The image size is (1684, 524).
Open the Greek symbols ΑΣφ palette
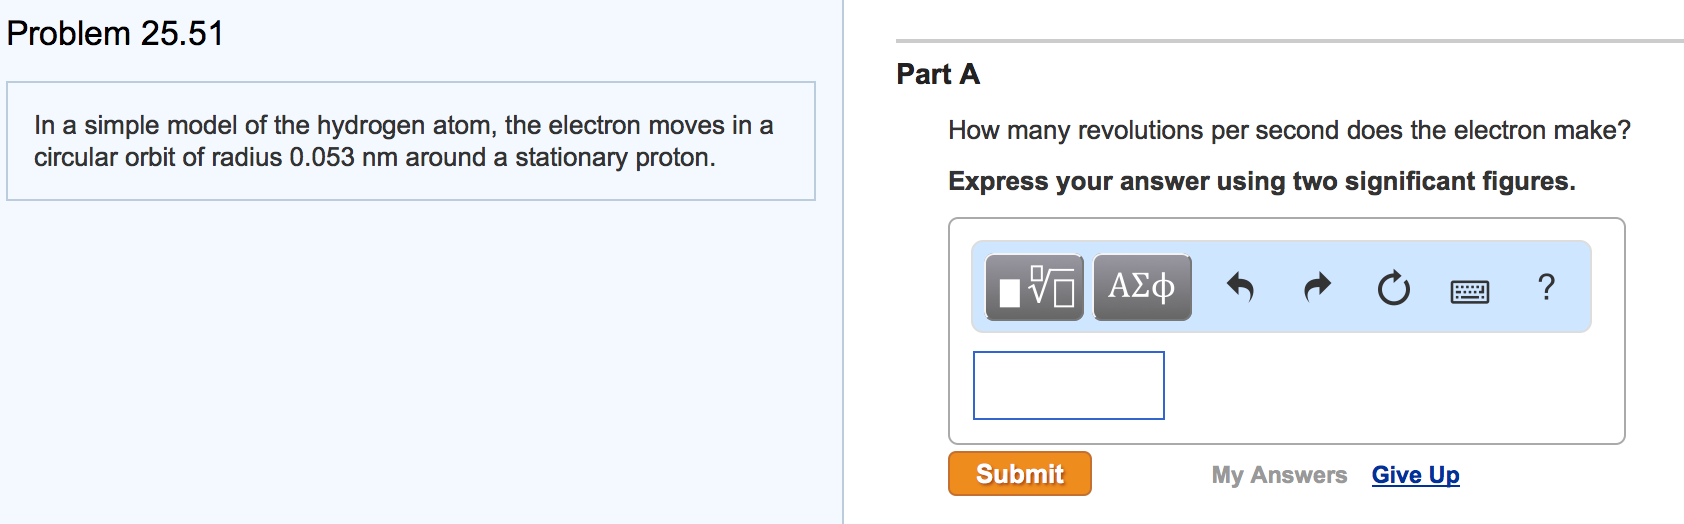(x=1142, y=287)
